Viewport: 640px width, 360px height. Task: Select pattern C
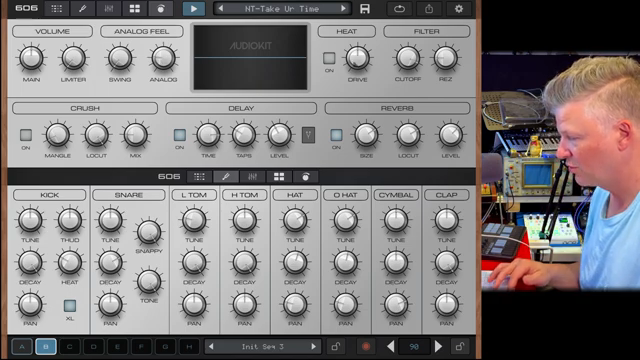click(x=69, y=347)
